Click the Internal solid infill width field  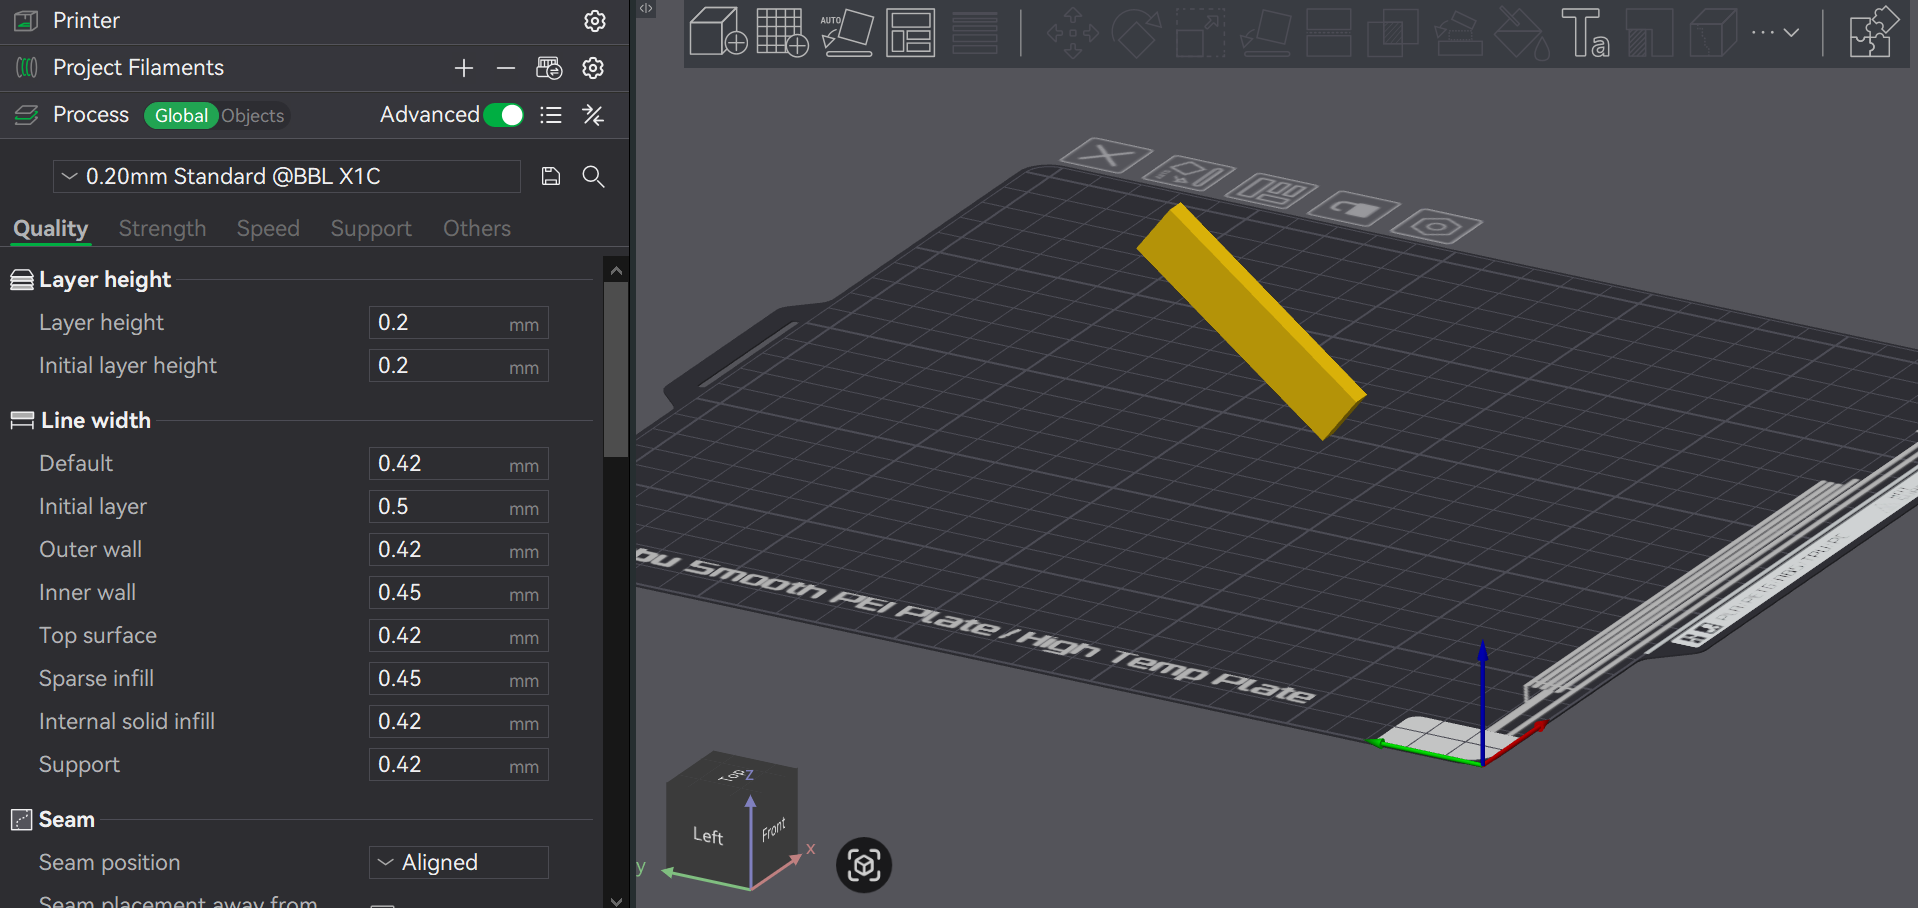pyautogui.click(x=459, y=721)
